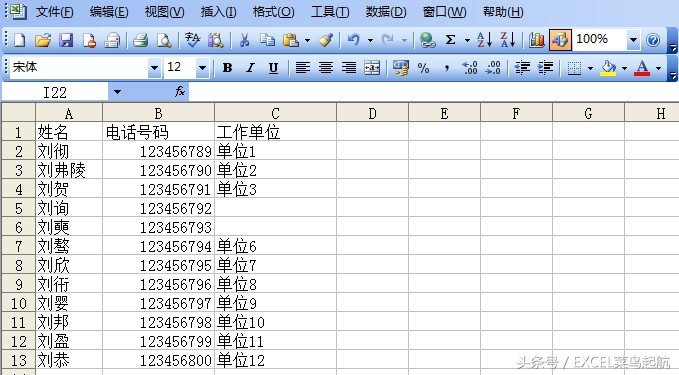This screenshot has width=679, height=375.
Task: Apply yellow Fill Color bucket
Action: tap(608, 68)
